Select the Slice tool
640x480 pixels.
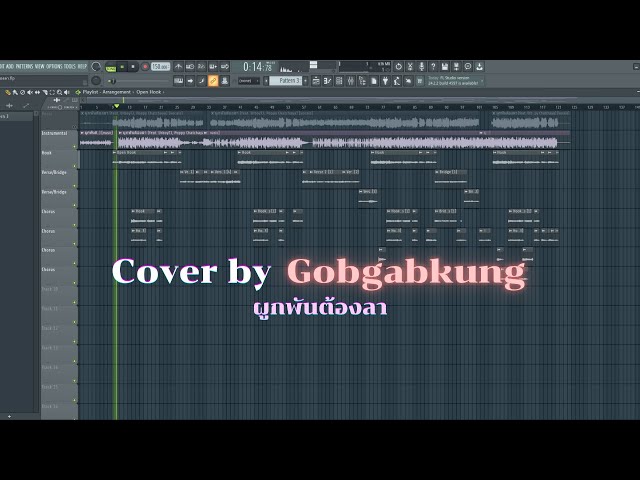click(x=45, y=93)
